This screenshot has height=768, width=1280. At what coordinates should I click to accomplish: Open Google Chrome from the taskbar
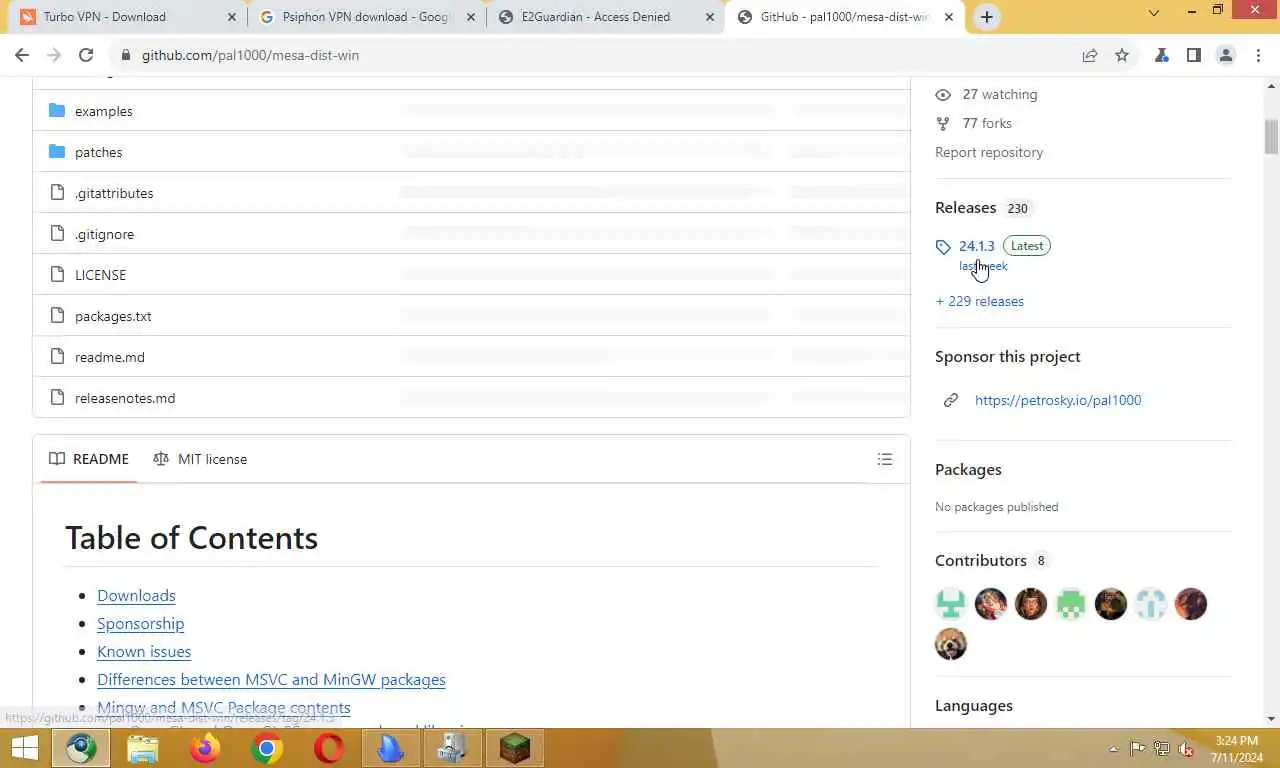267,748
